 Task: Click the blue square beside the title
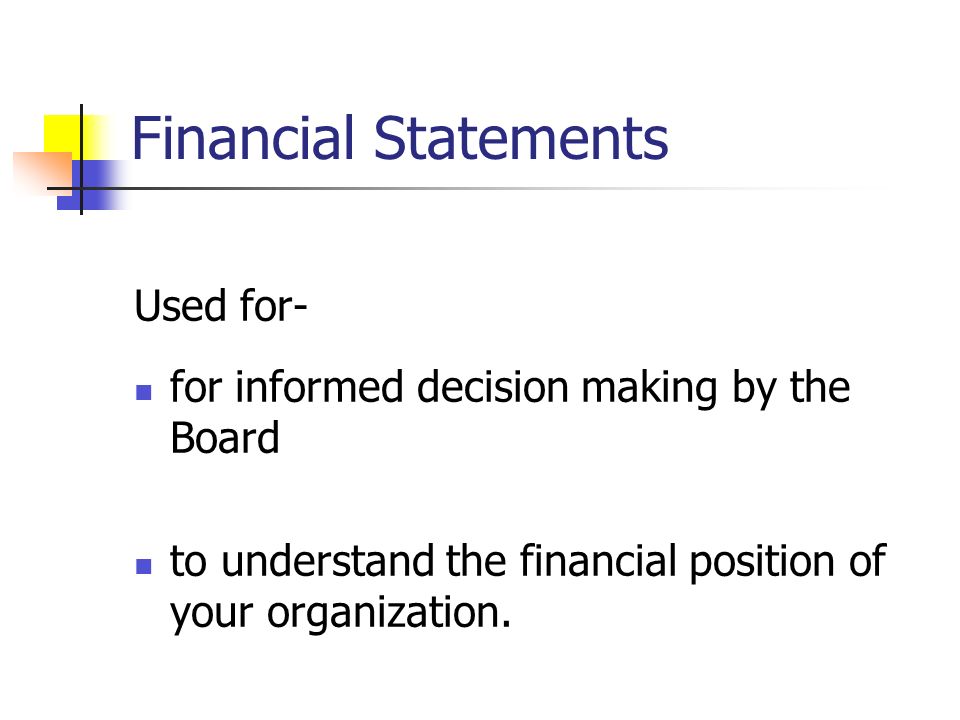[x=94, y=185]
